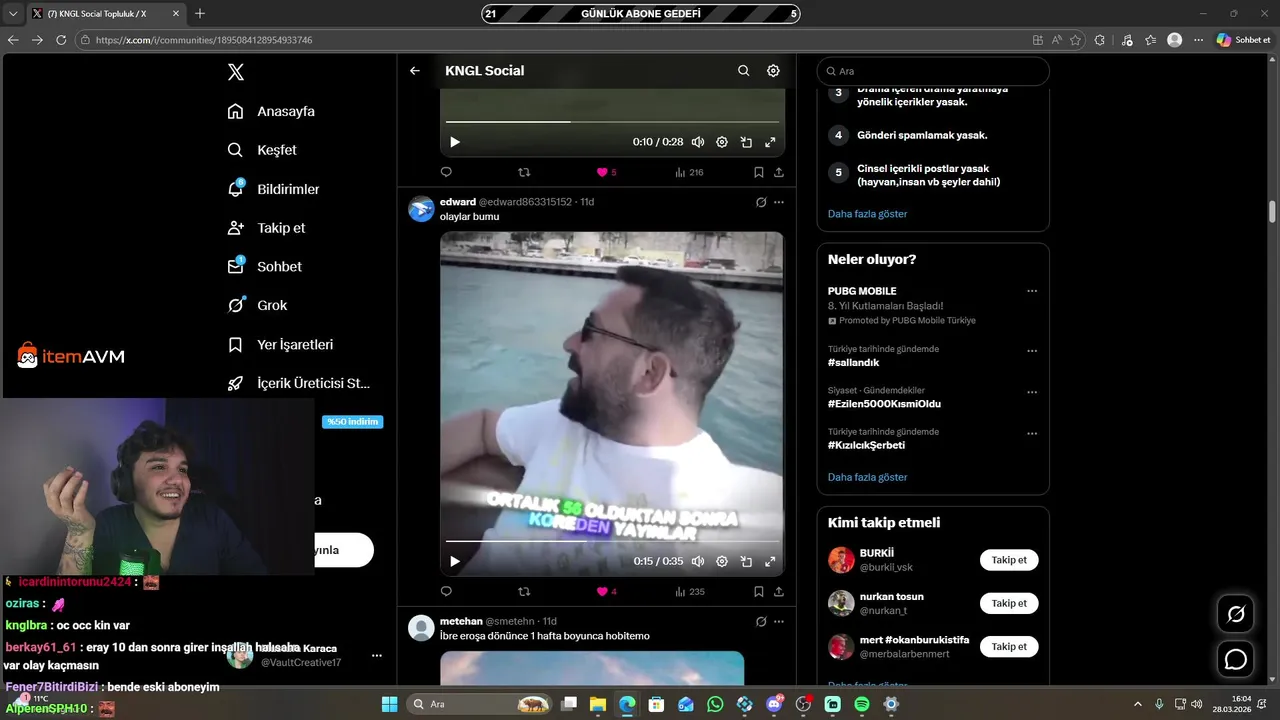Seek edward's video progress bar
The width and height of the screenshot is (1280, 720).
pyautogui.click(x=612, y=542)
